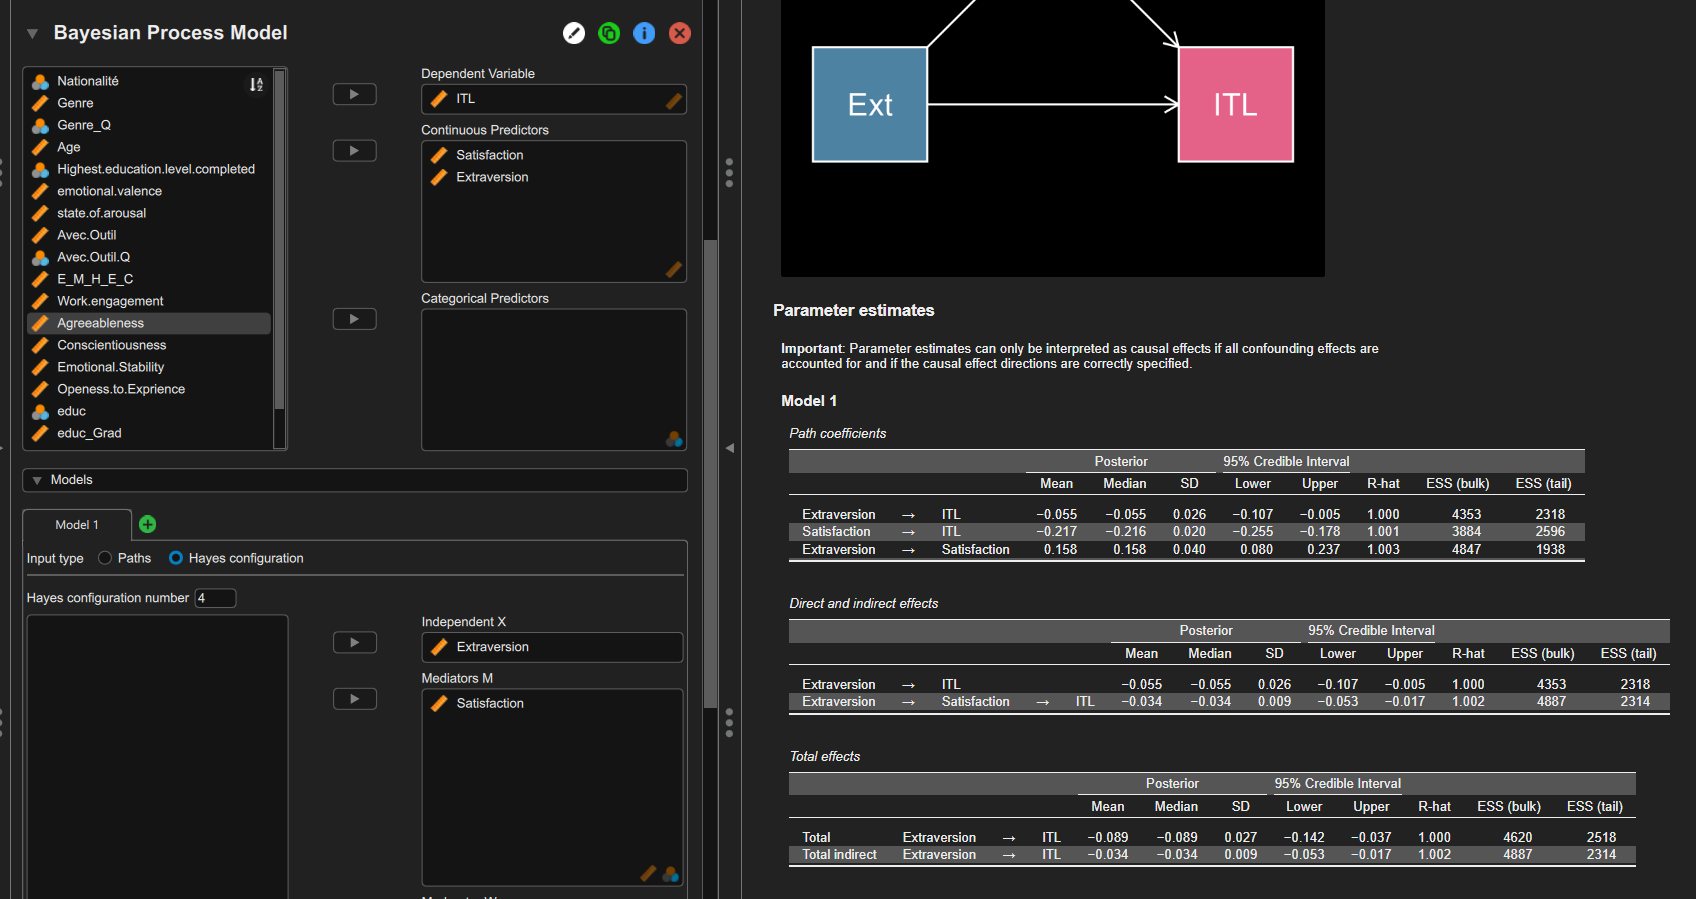Click total effect mean −0.089
Screen dimensions: 1696x899
click(1108, 837)
